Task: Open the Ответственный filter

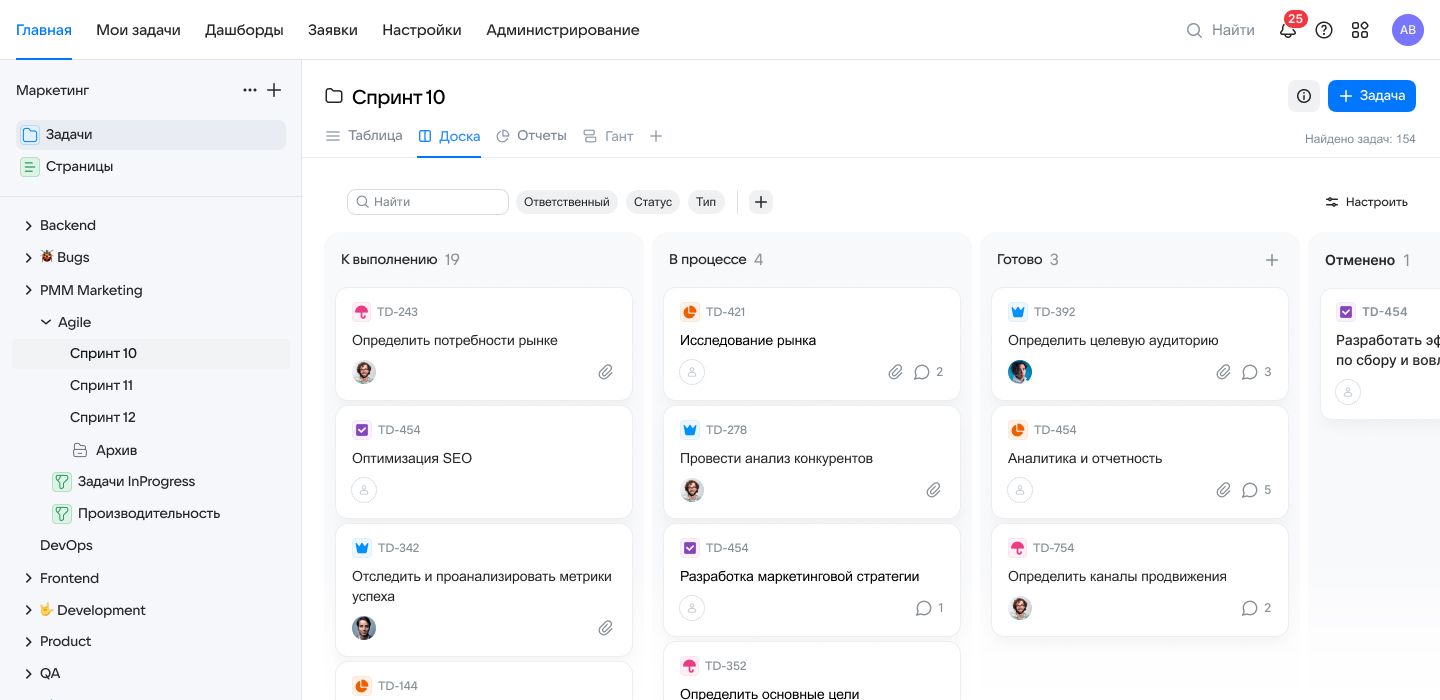Action: [x=566, y=202]
